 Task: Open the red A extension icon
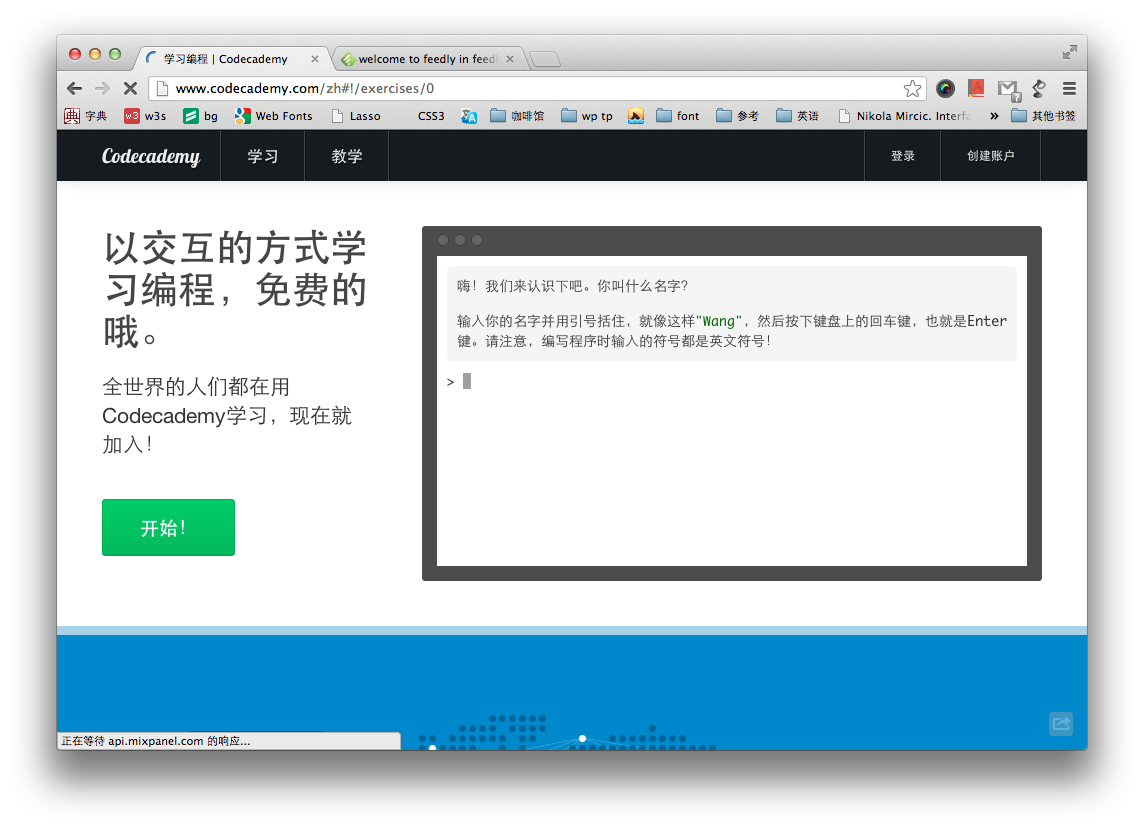pyautogui.click(x=975, y=88)
